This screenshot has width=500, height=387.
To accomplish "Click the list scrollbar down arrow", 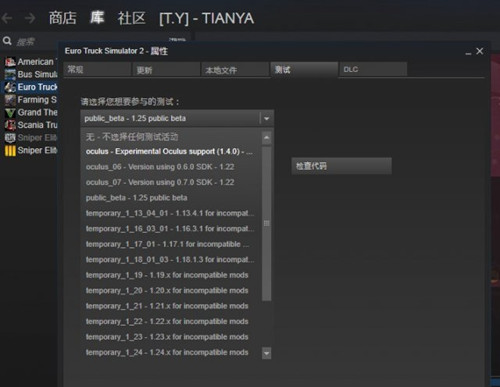I will click(x=266, y=353).
